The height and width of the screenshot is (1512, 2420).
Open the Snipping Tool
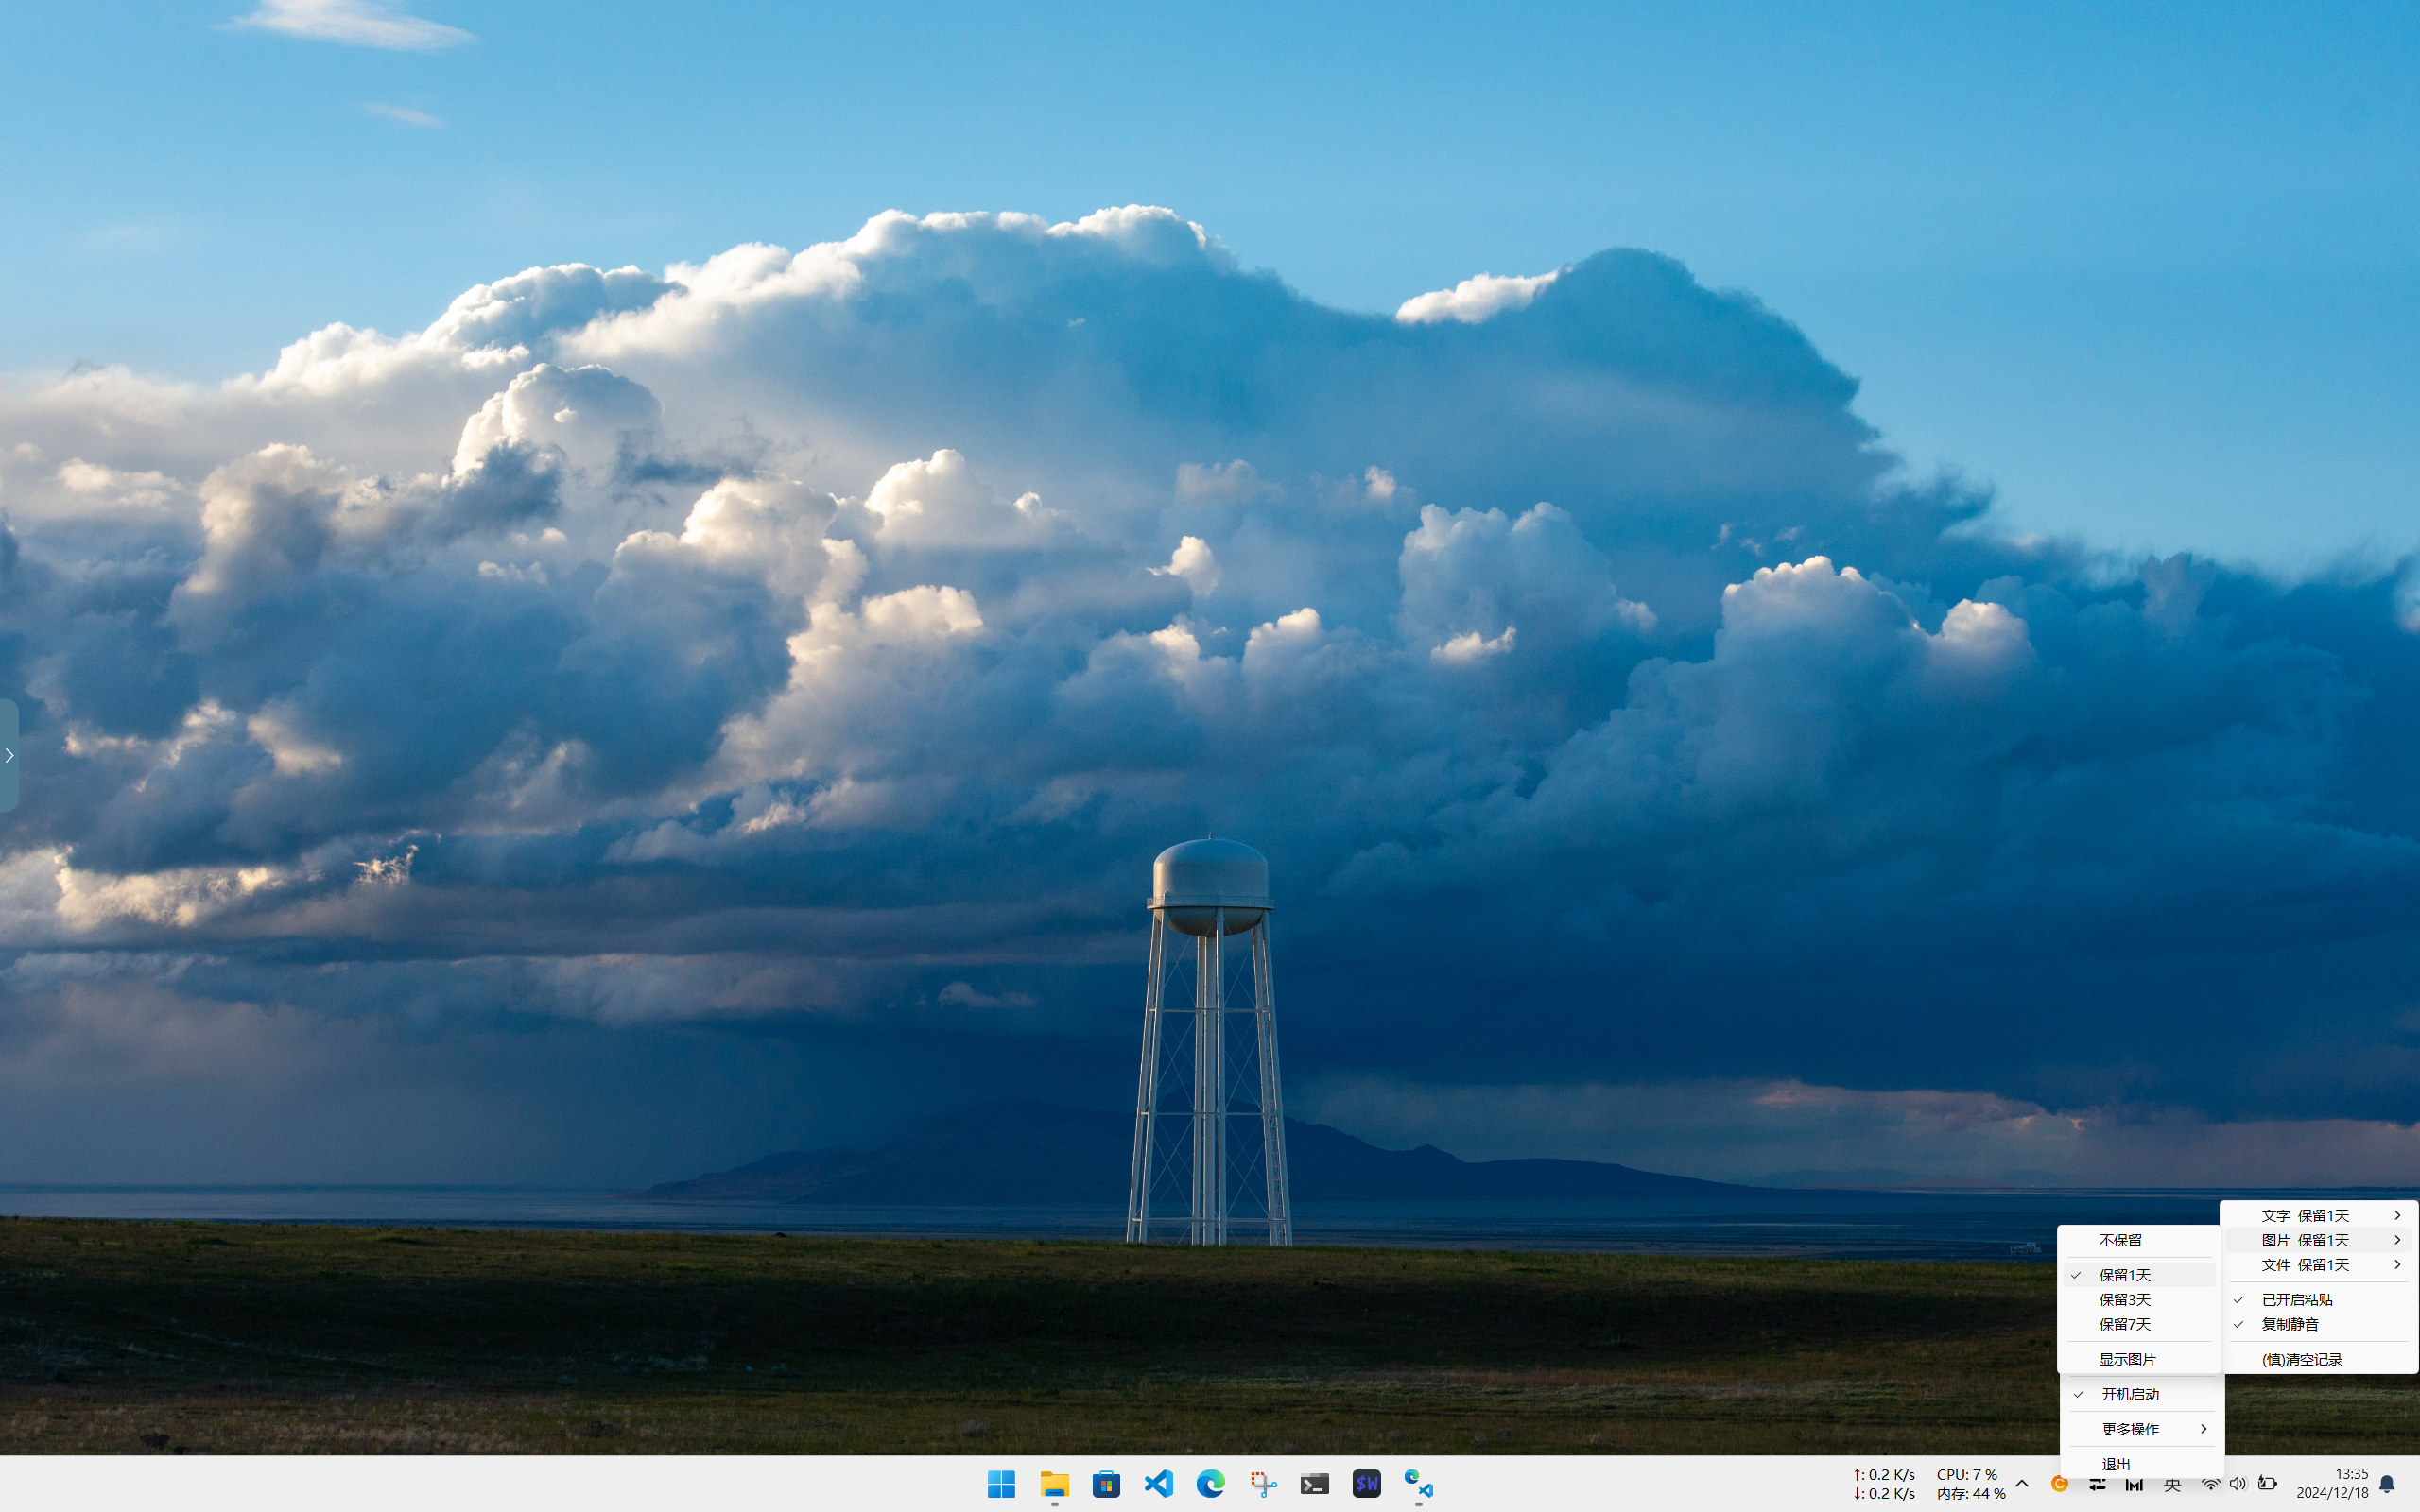pos(1262,1483)
